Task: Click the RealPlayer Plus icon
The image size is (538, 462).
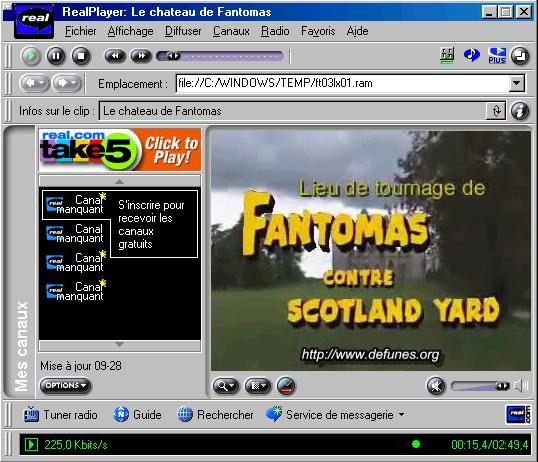Action: (x=497, y=56)
